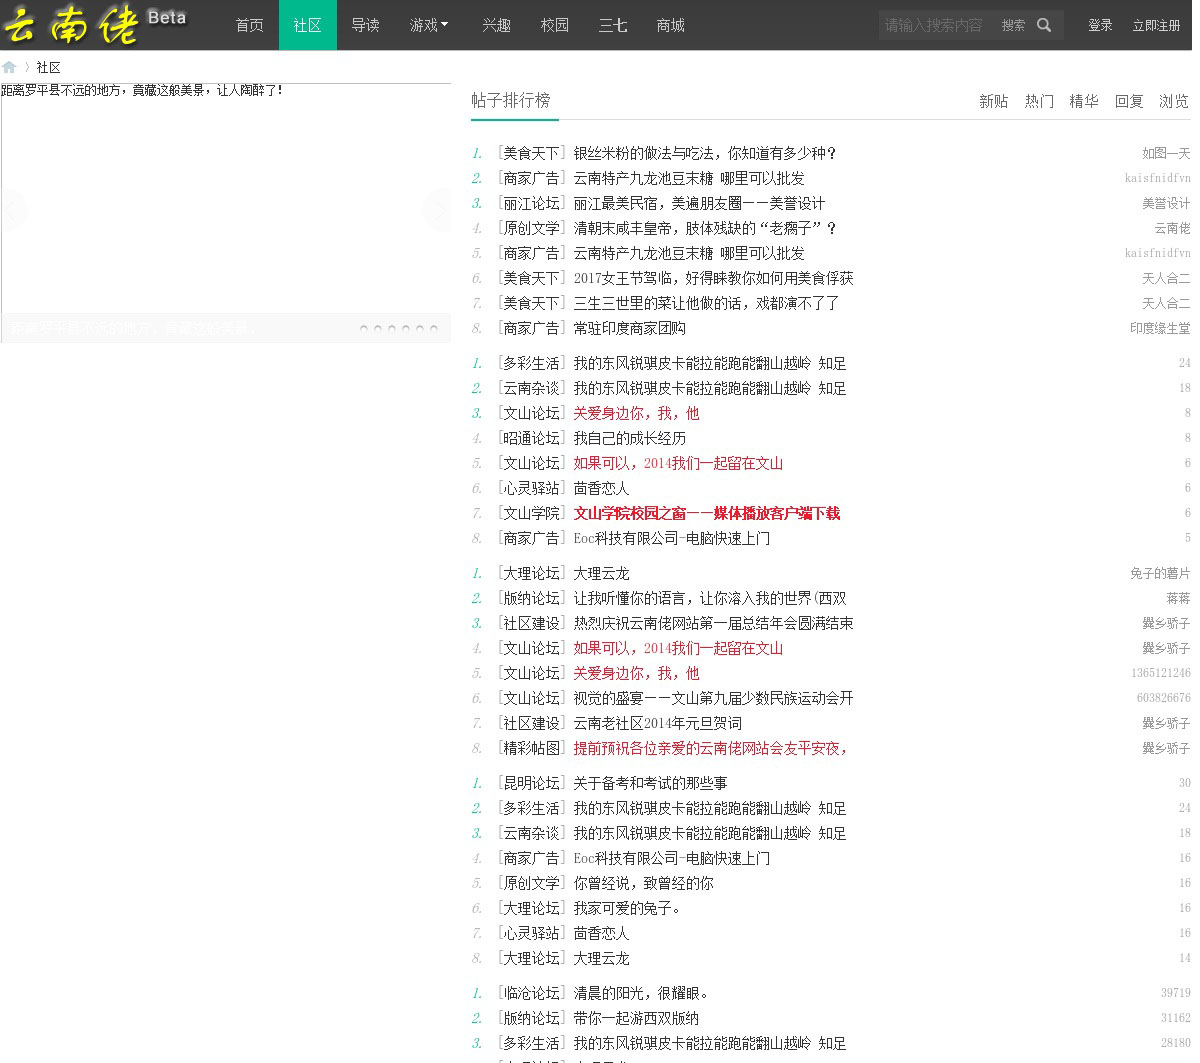
Task: Select the last carousel indicator dot
Action: (434, 328)
